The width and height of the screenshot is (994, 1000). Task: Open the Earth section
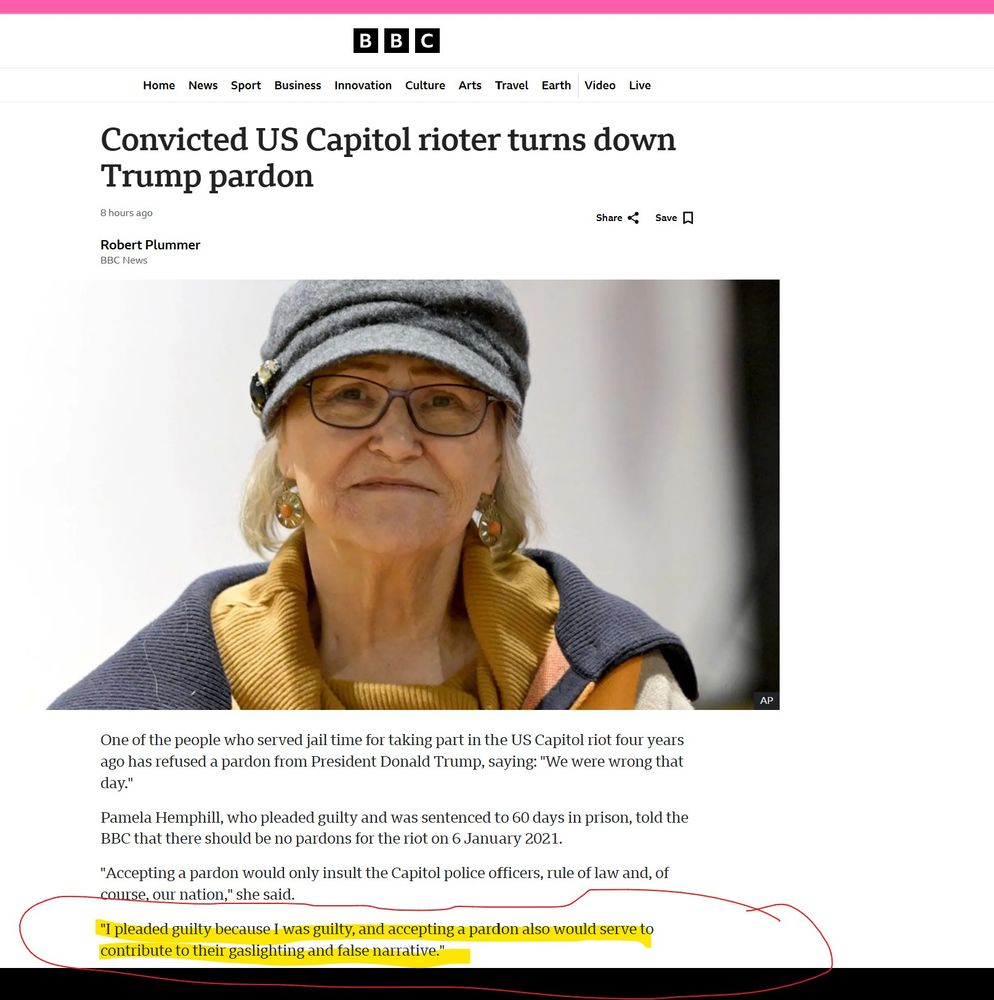pyautogui.click(x=556, y=85)
